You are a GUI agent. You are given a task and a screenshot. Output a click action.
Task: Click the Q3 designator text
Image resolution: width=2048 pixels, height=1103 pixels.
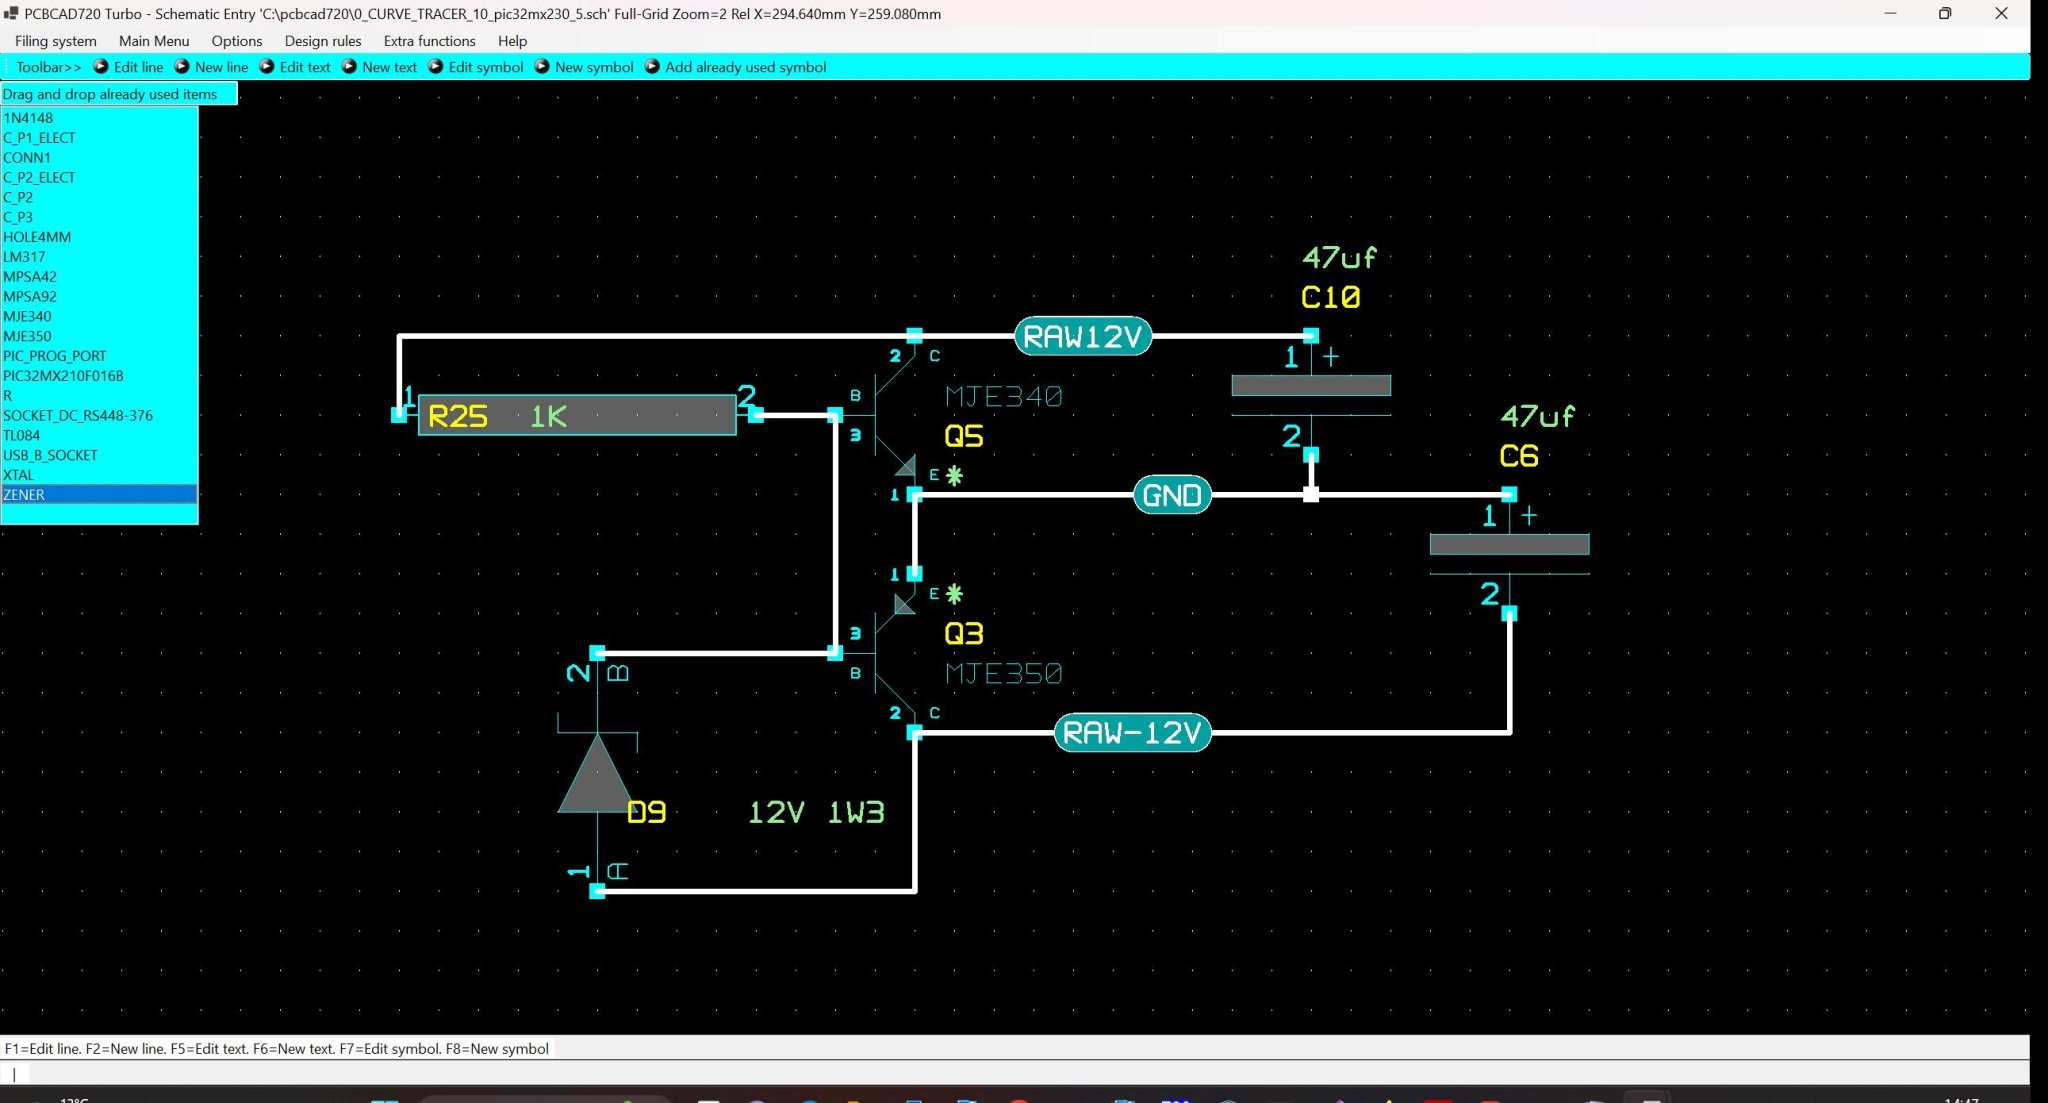click(964, 634)
